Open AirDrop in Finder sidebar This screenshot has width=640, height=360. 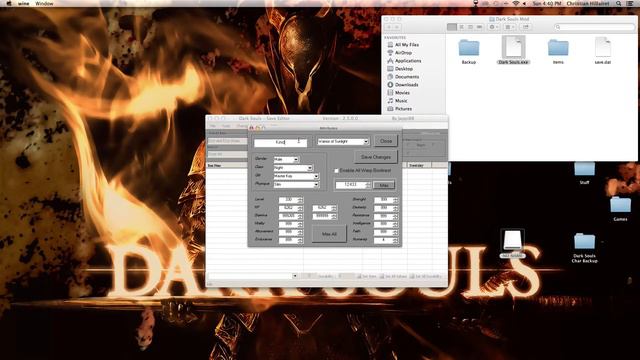(x=400, y=53)
